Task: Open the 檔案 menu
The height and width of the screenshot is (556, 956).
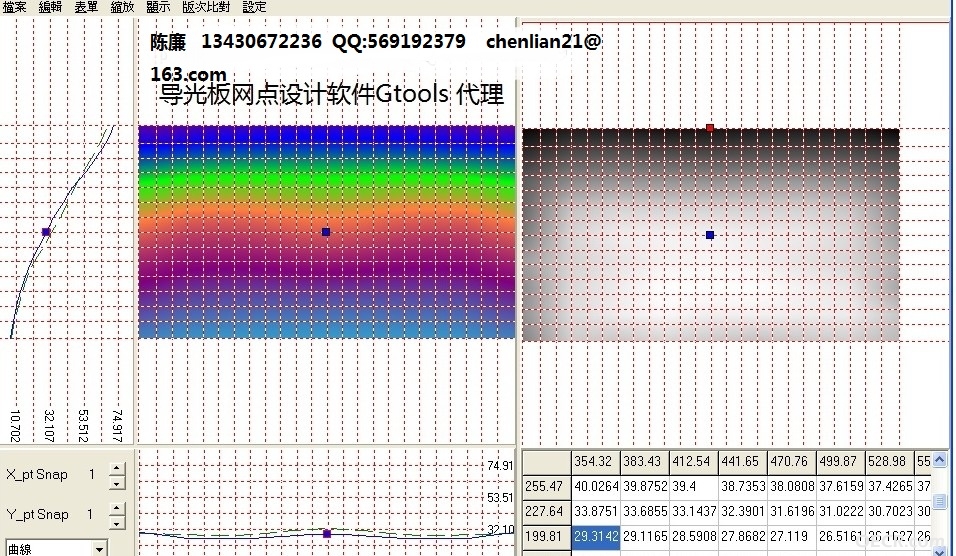Action: (14, 7)
